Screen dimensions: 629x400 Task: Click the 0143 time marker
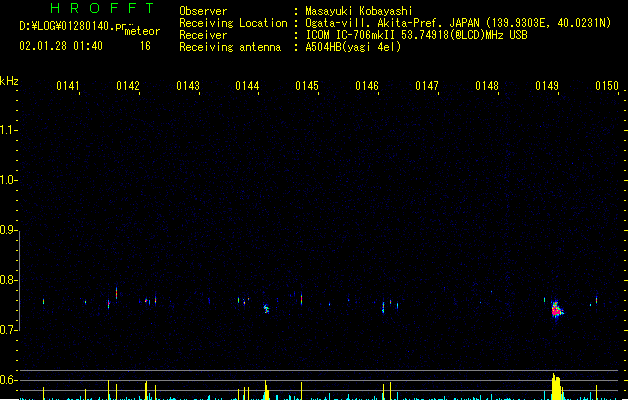(188, 86)
